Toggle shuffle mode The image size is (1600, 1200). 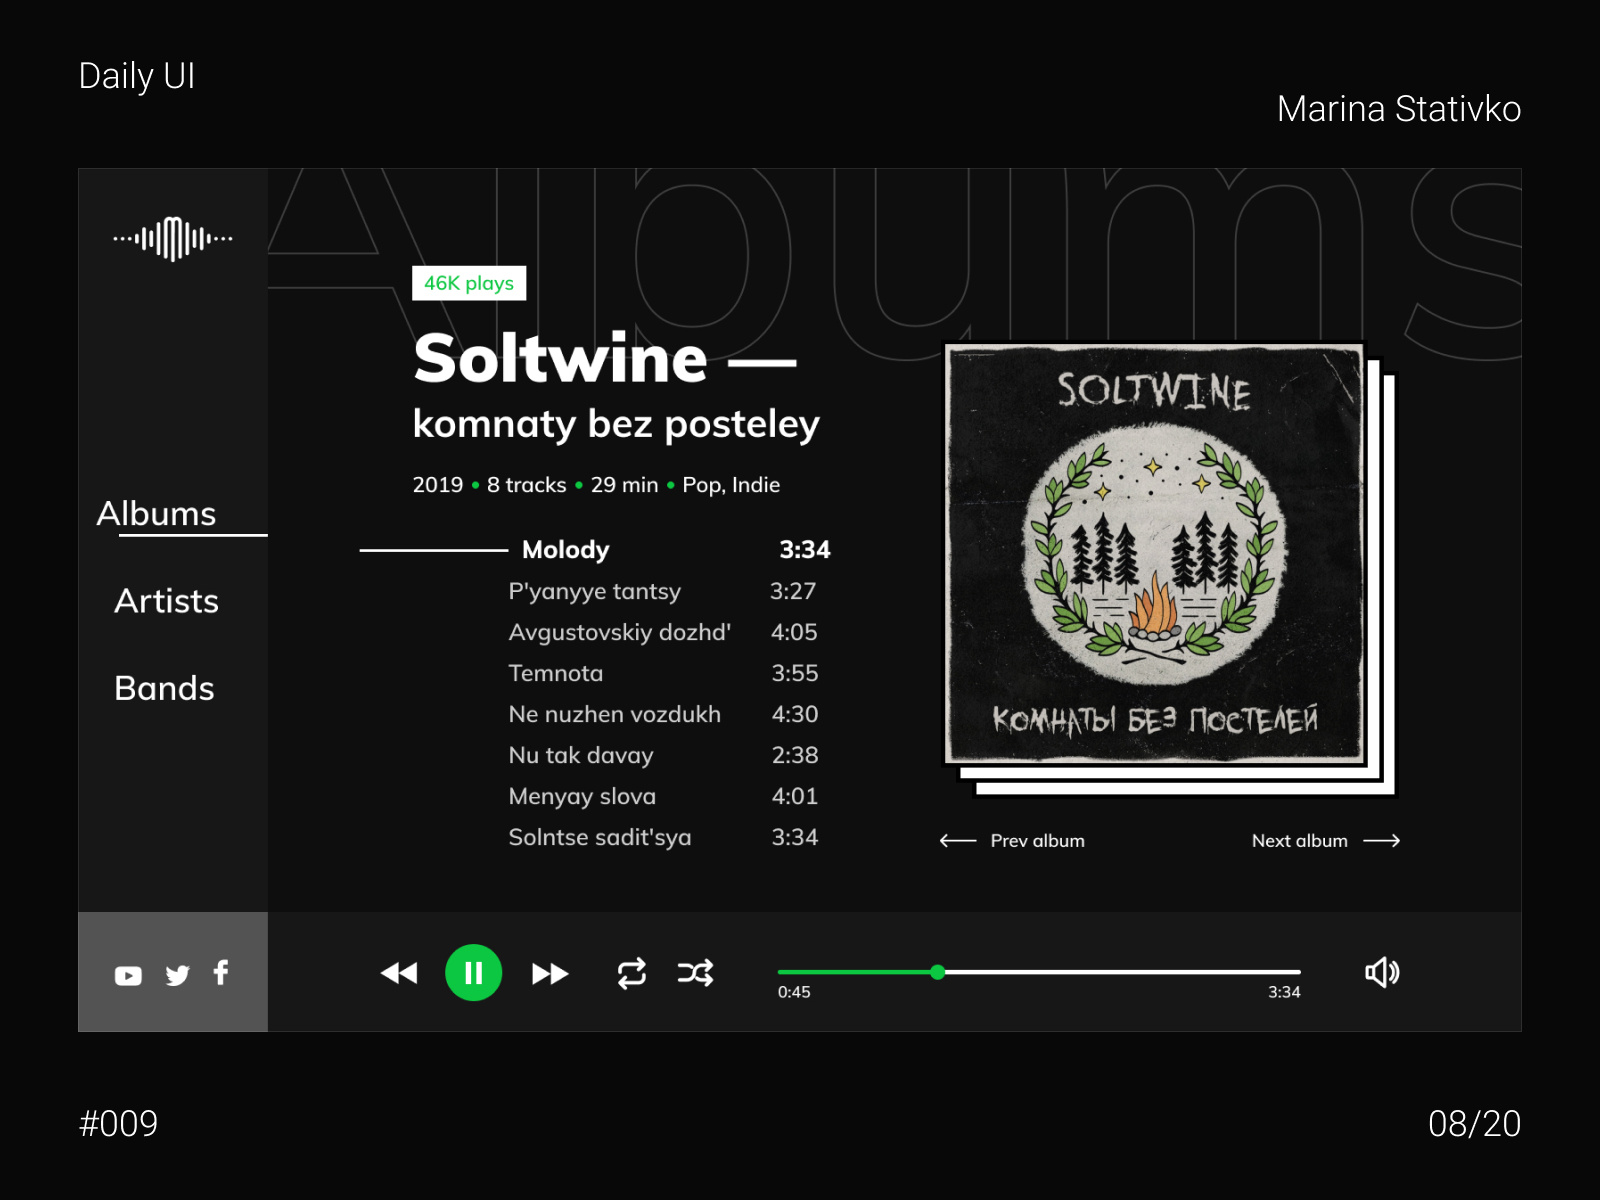(695, 973)
